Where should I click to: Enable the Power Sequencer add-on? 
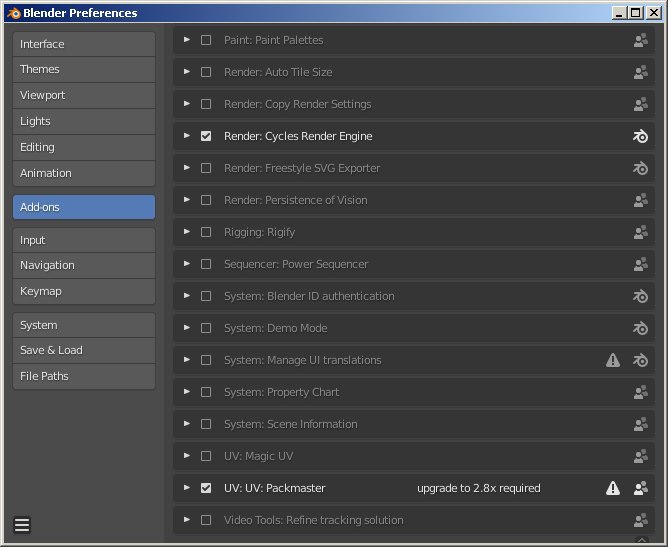pyautogui.click(x=206, y=264)
